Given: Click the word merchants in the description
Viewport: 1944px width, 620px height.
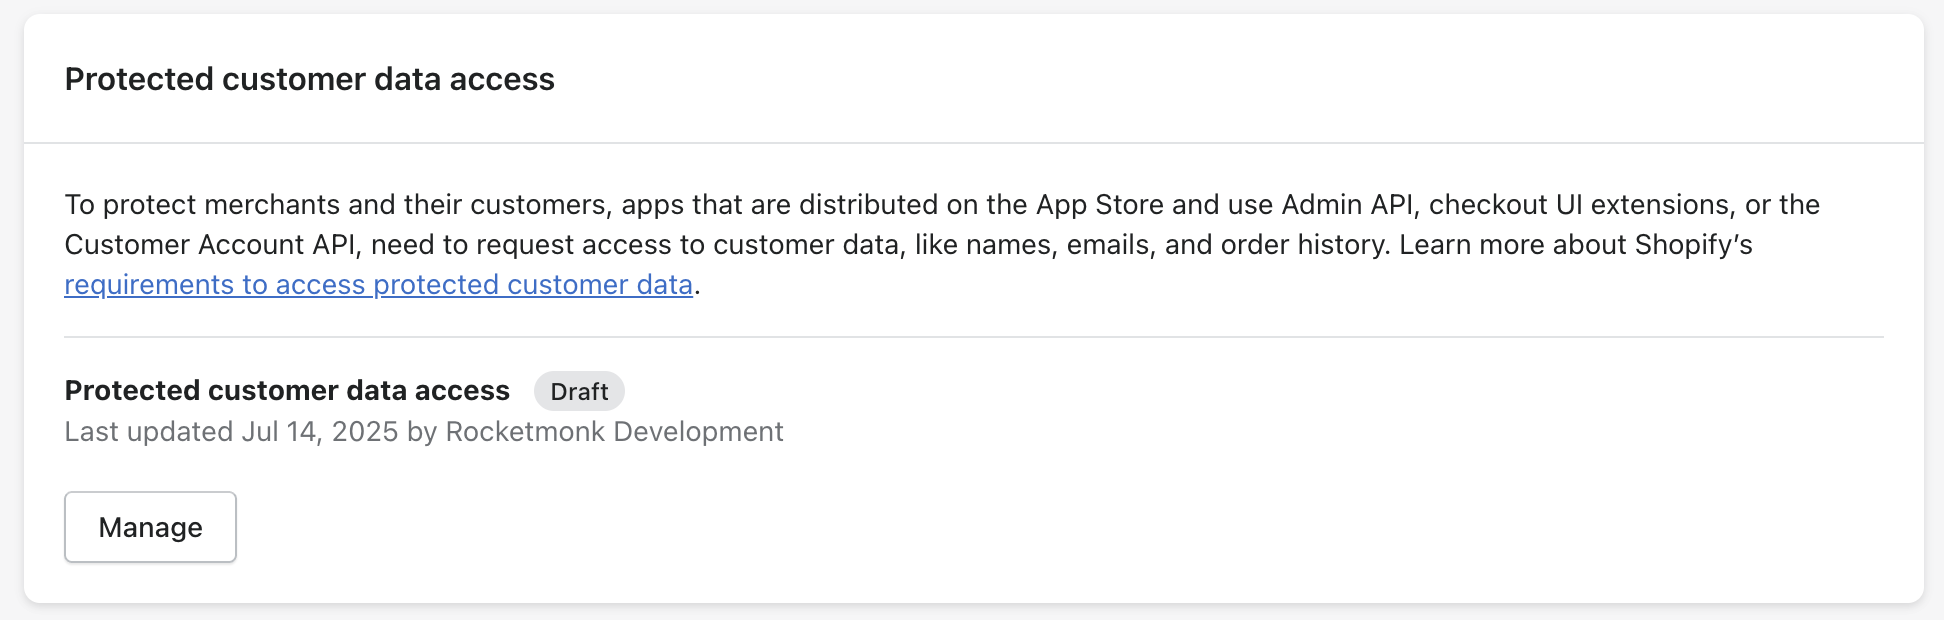Looking at the screenshot, I should 272,205.
